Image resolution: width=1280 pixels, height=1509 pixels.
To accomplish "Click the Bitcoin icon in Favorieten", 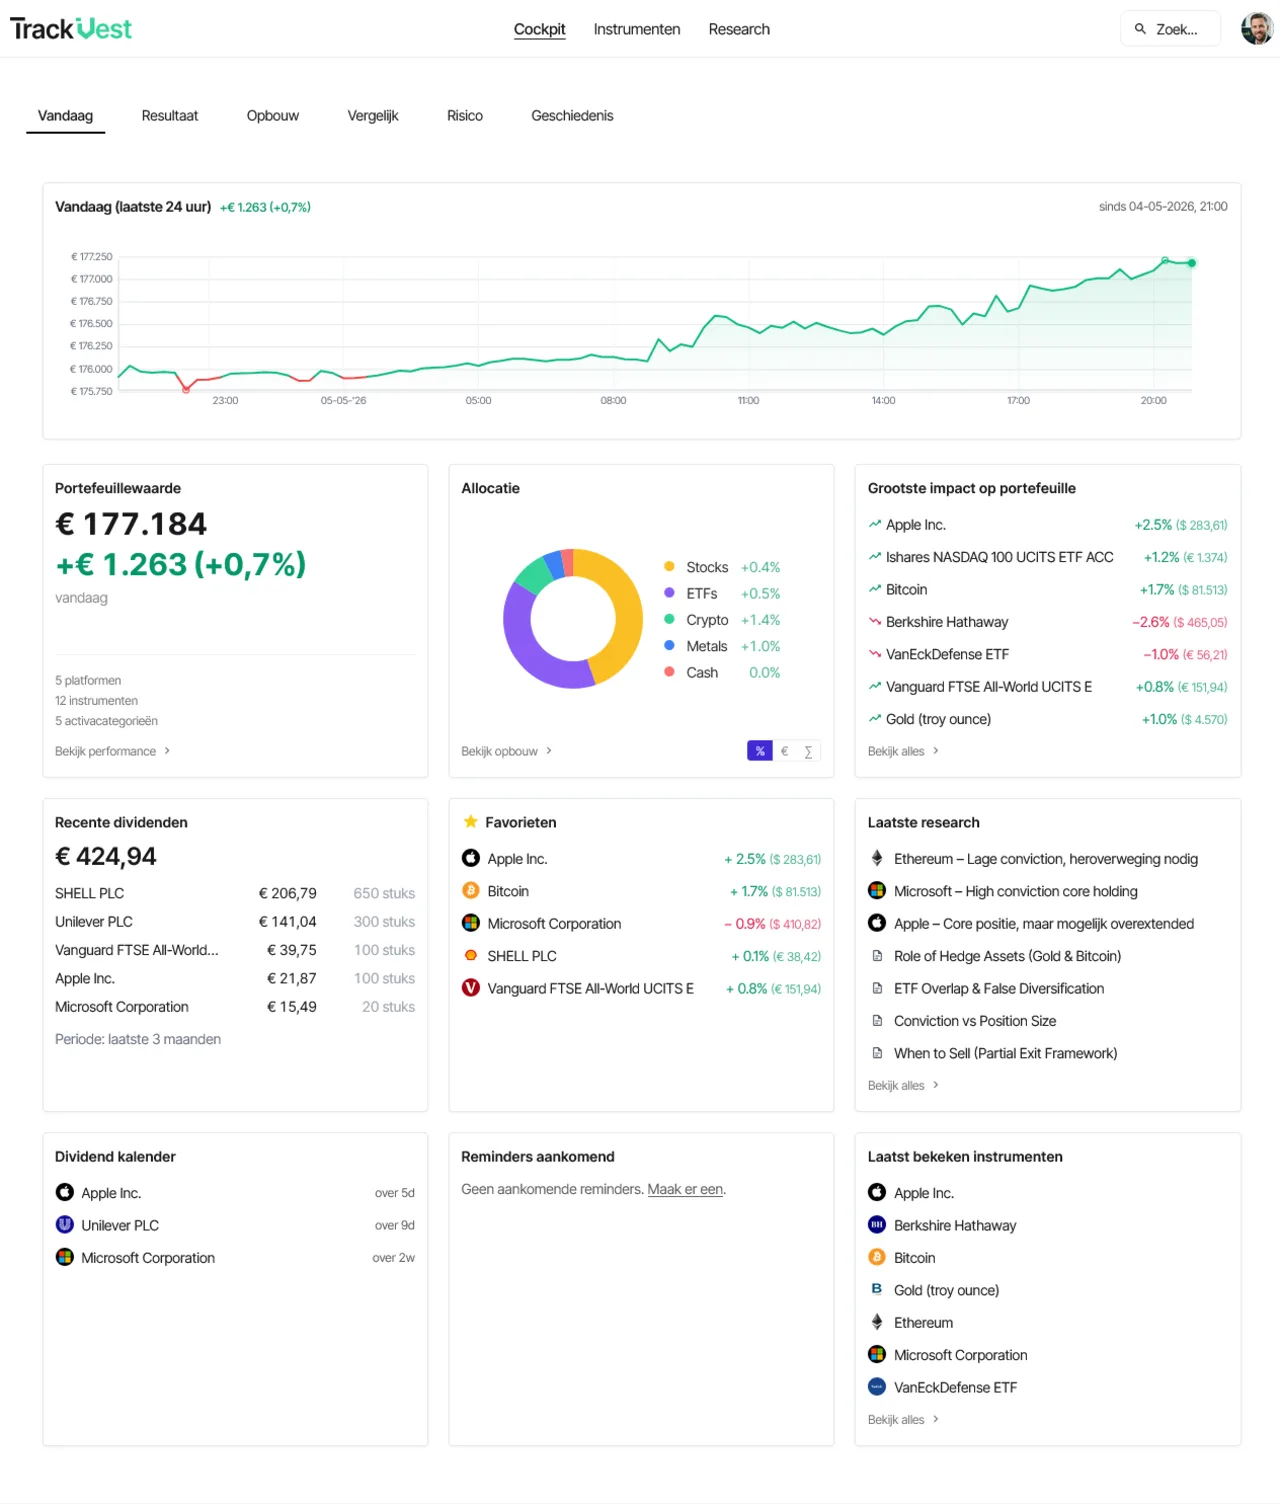I will click(470, 891).
